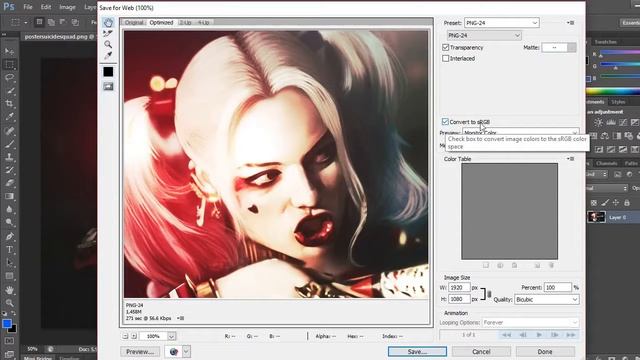
Task: Switch to the 4-Up tab
Action: (203, 22)
